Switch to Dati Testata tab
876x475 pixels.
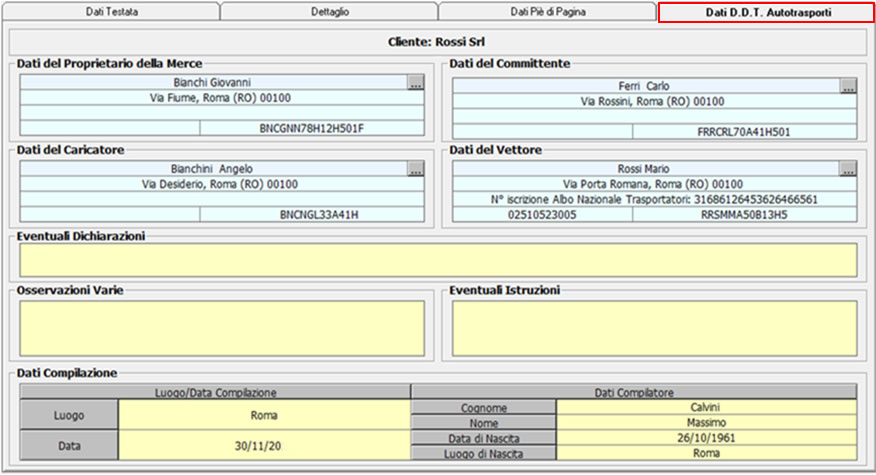[x=112, y=12]
